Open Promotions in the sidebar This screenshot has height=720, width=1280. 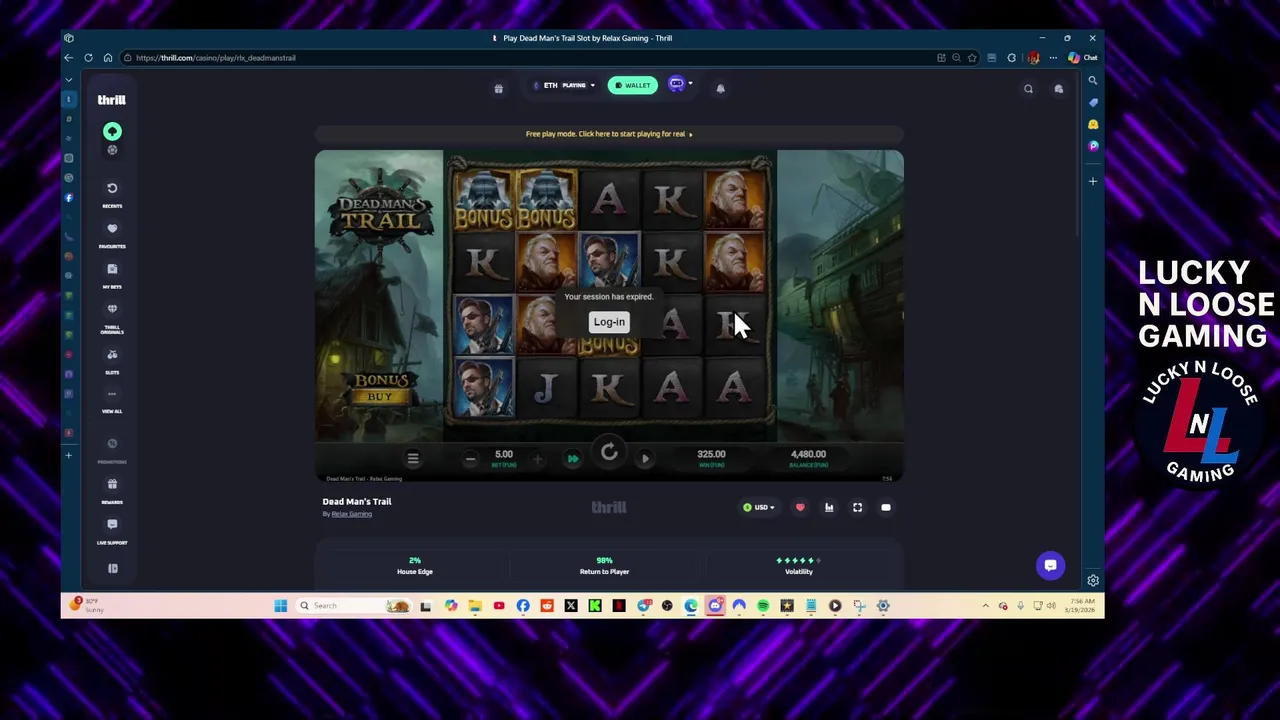pyautogui.click(x=112, y=450)
